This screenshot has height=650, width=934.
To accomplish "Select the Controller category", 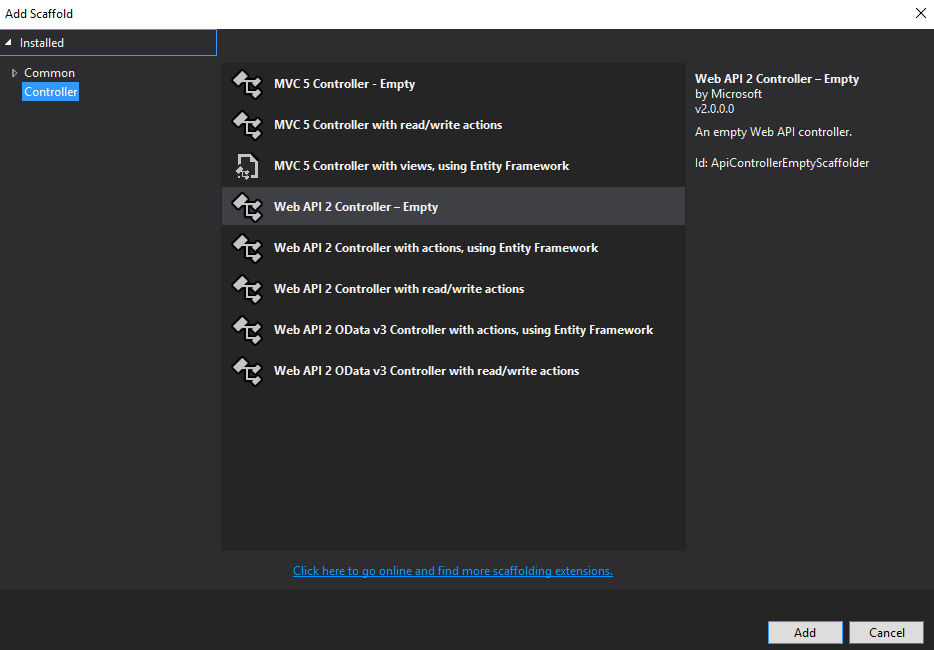I will [x=51, y=92].
